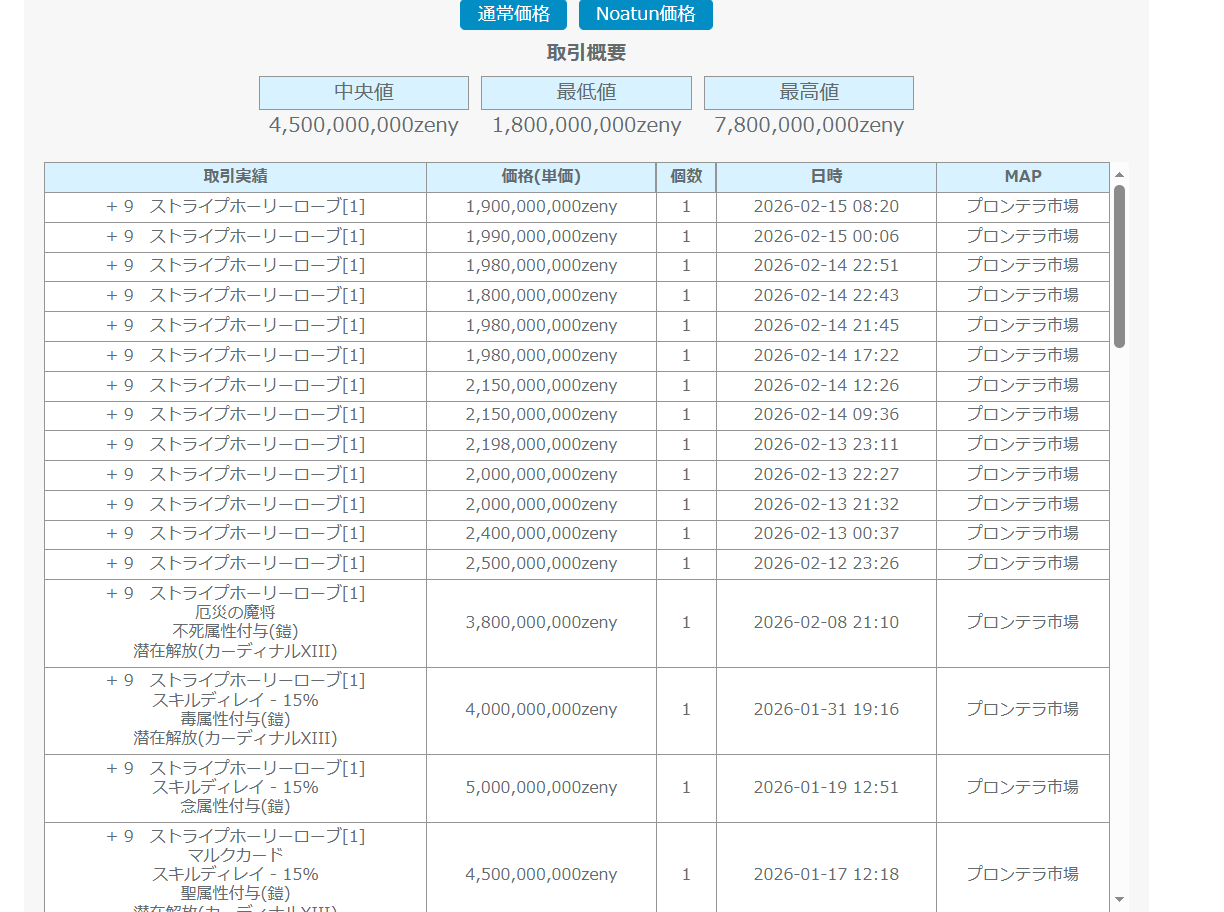Select the trade dated 2026-02-15 08:20
The height and width of the screenshot is (912, 1224).
826,207
